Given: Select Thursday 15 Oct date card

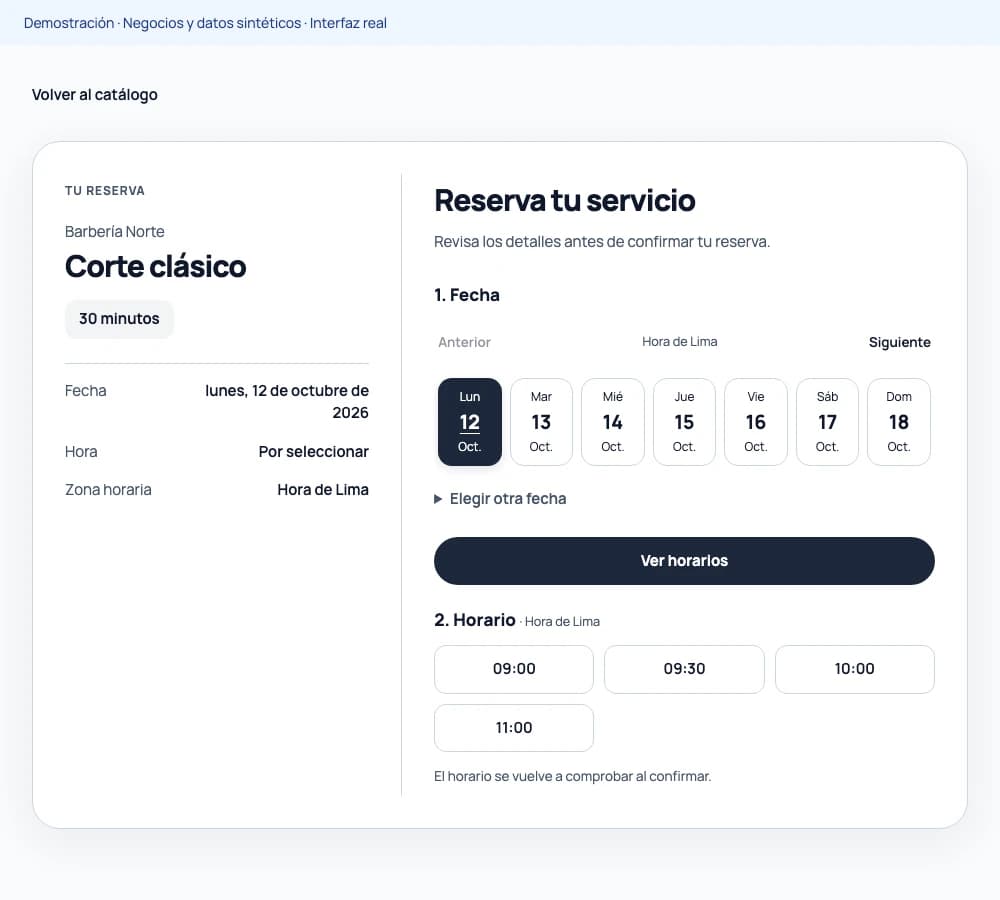Looking at the screenshot, I should (x=684, y=422).
